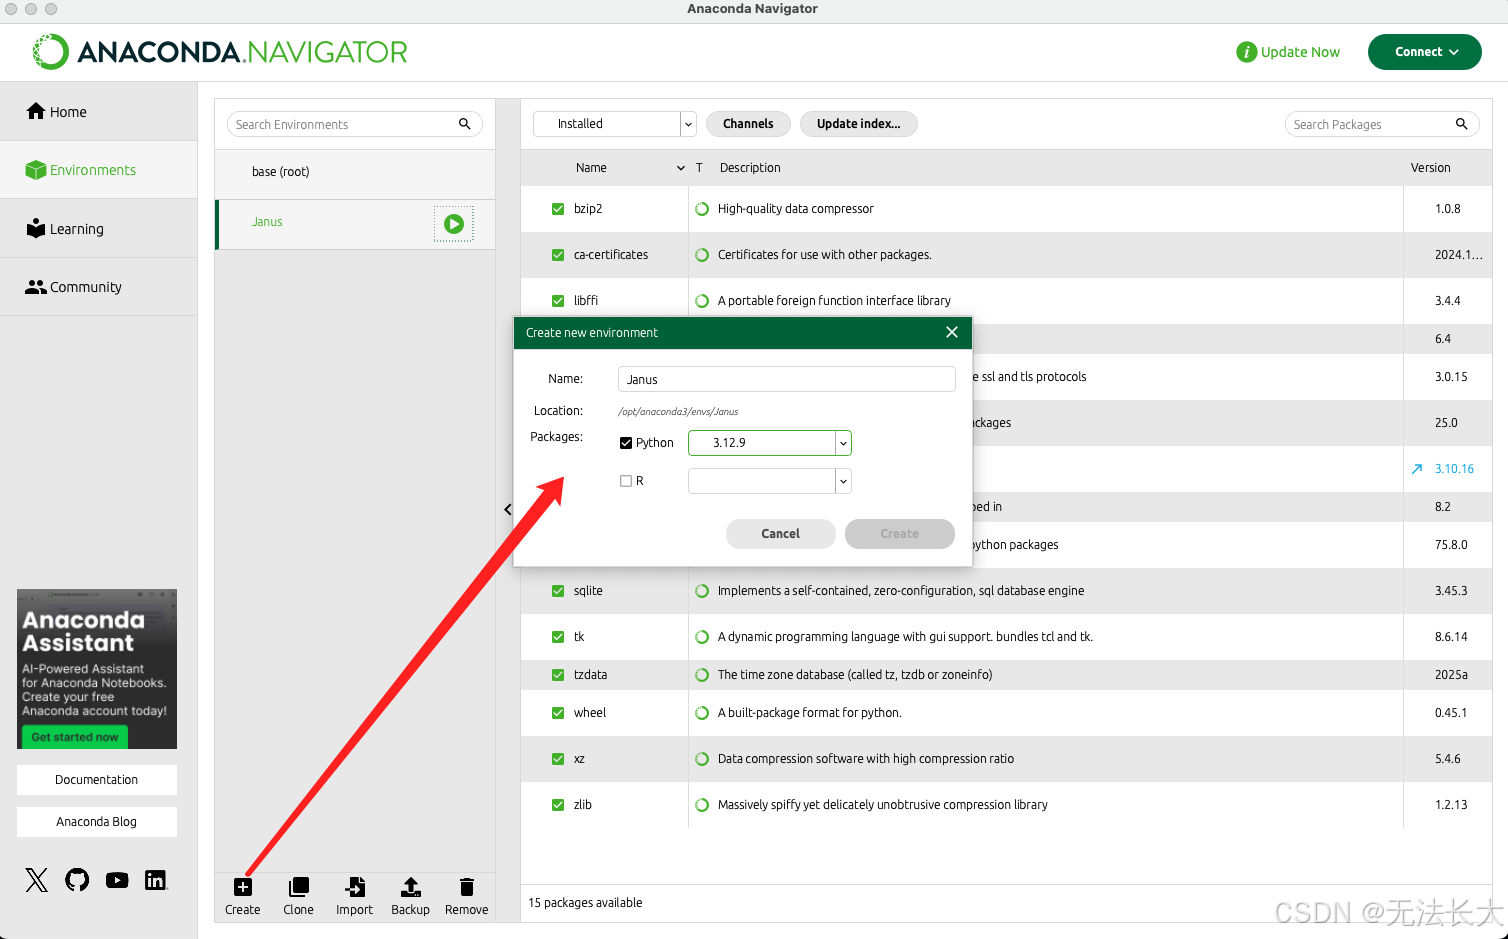Open the Python version 3.12.9 dropdown
1508x939 pixels.
843,443
